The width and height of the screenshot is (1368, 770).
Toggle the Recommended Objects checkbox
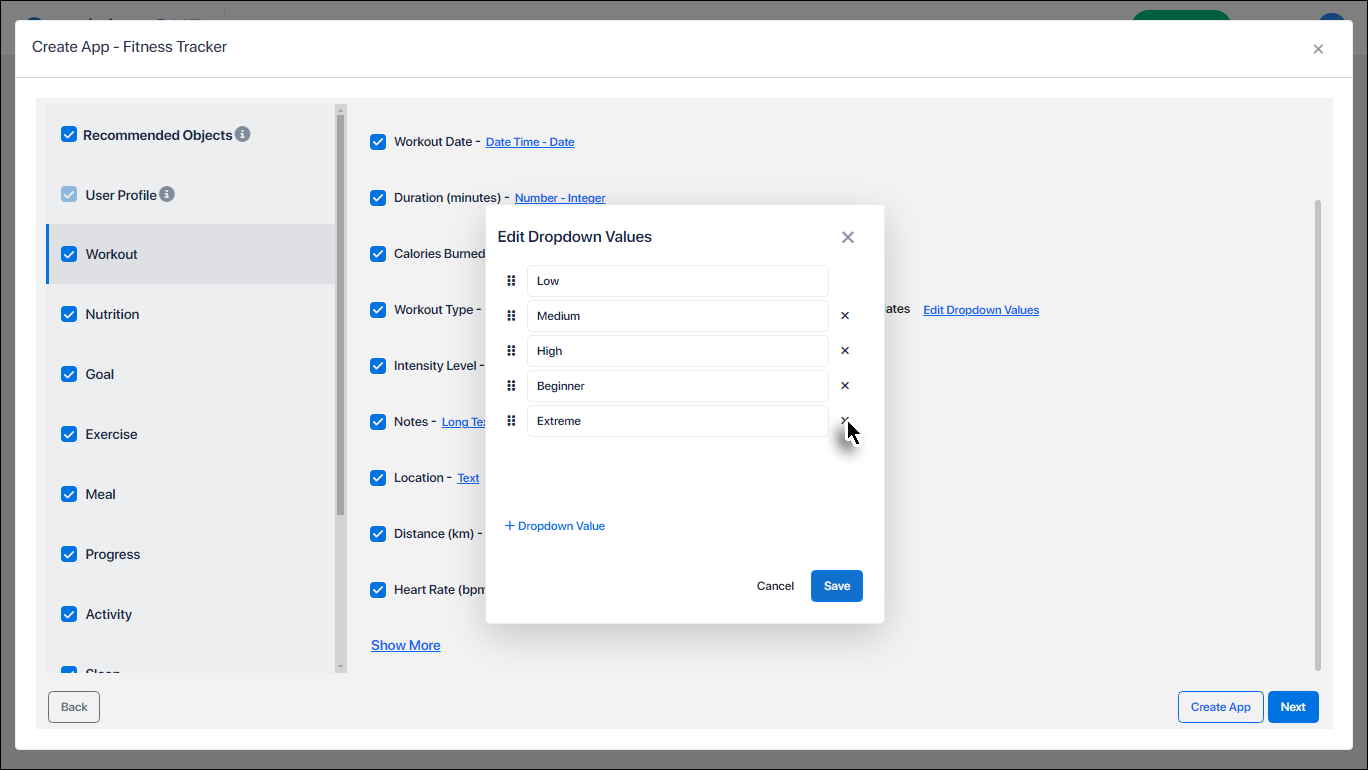coord(69,134)
